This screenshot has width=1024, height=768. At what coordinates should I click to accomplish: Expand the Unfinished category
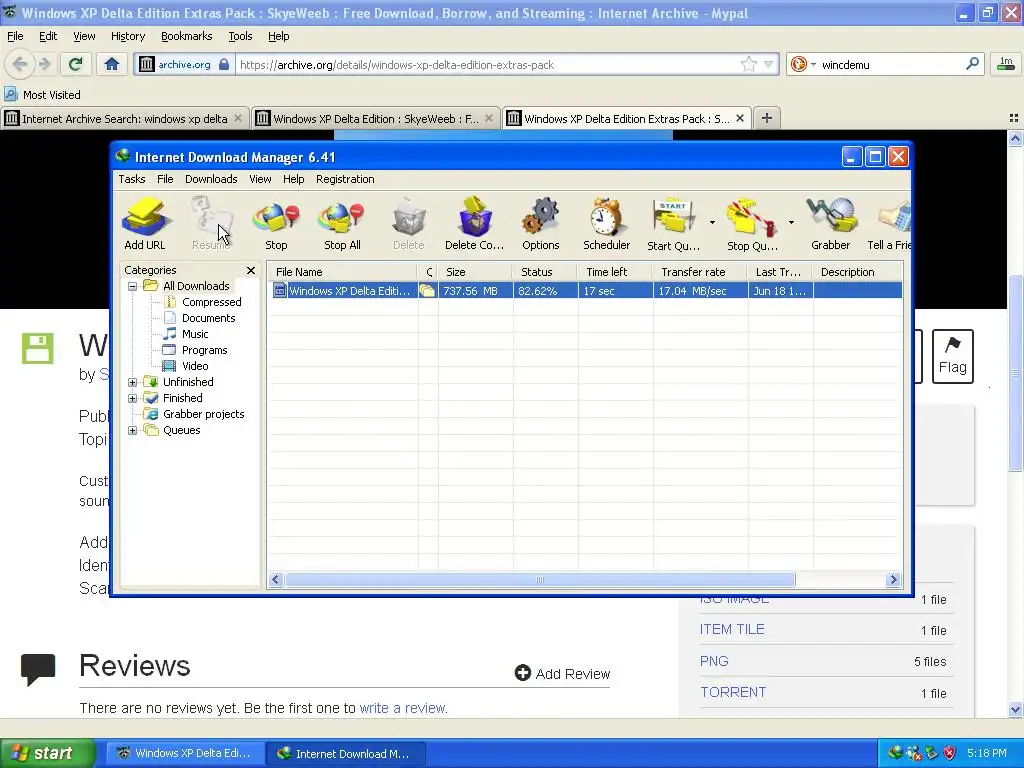tap(133, 382)
